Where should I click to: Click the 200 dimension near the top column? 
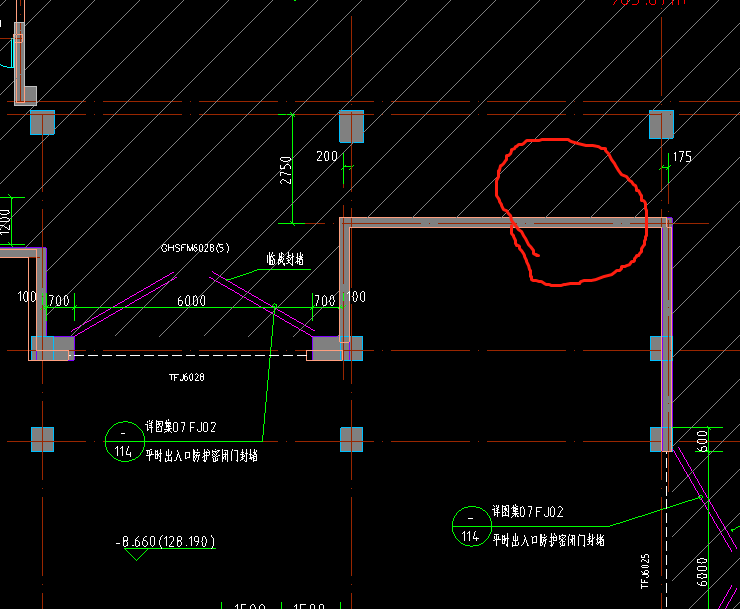pos(327,157)
